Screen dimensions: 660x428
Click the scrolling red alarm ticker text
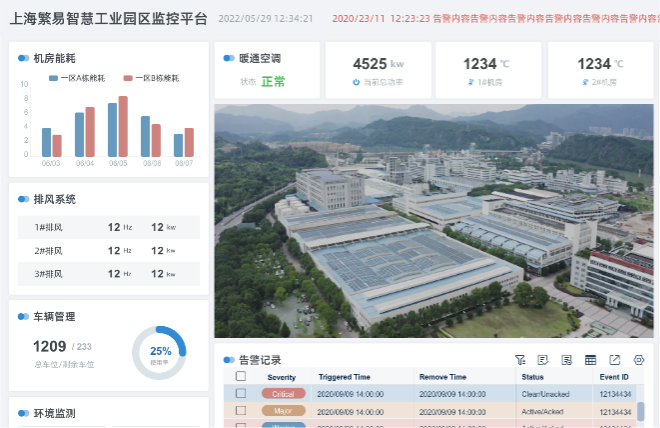[496, 19]
